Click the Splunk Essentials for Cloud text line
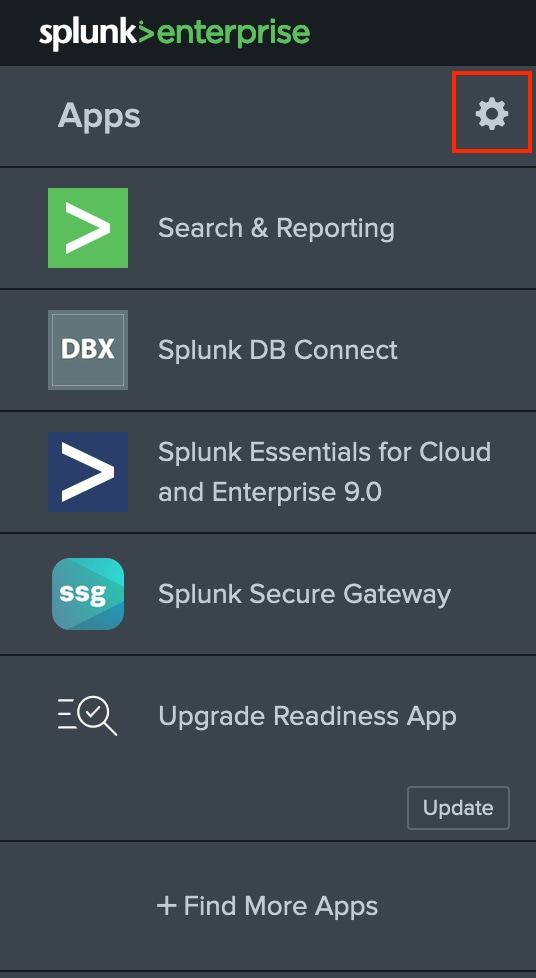 324,452
